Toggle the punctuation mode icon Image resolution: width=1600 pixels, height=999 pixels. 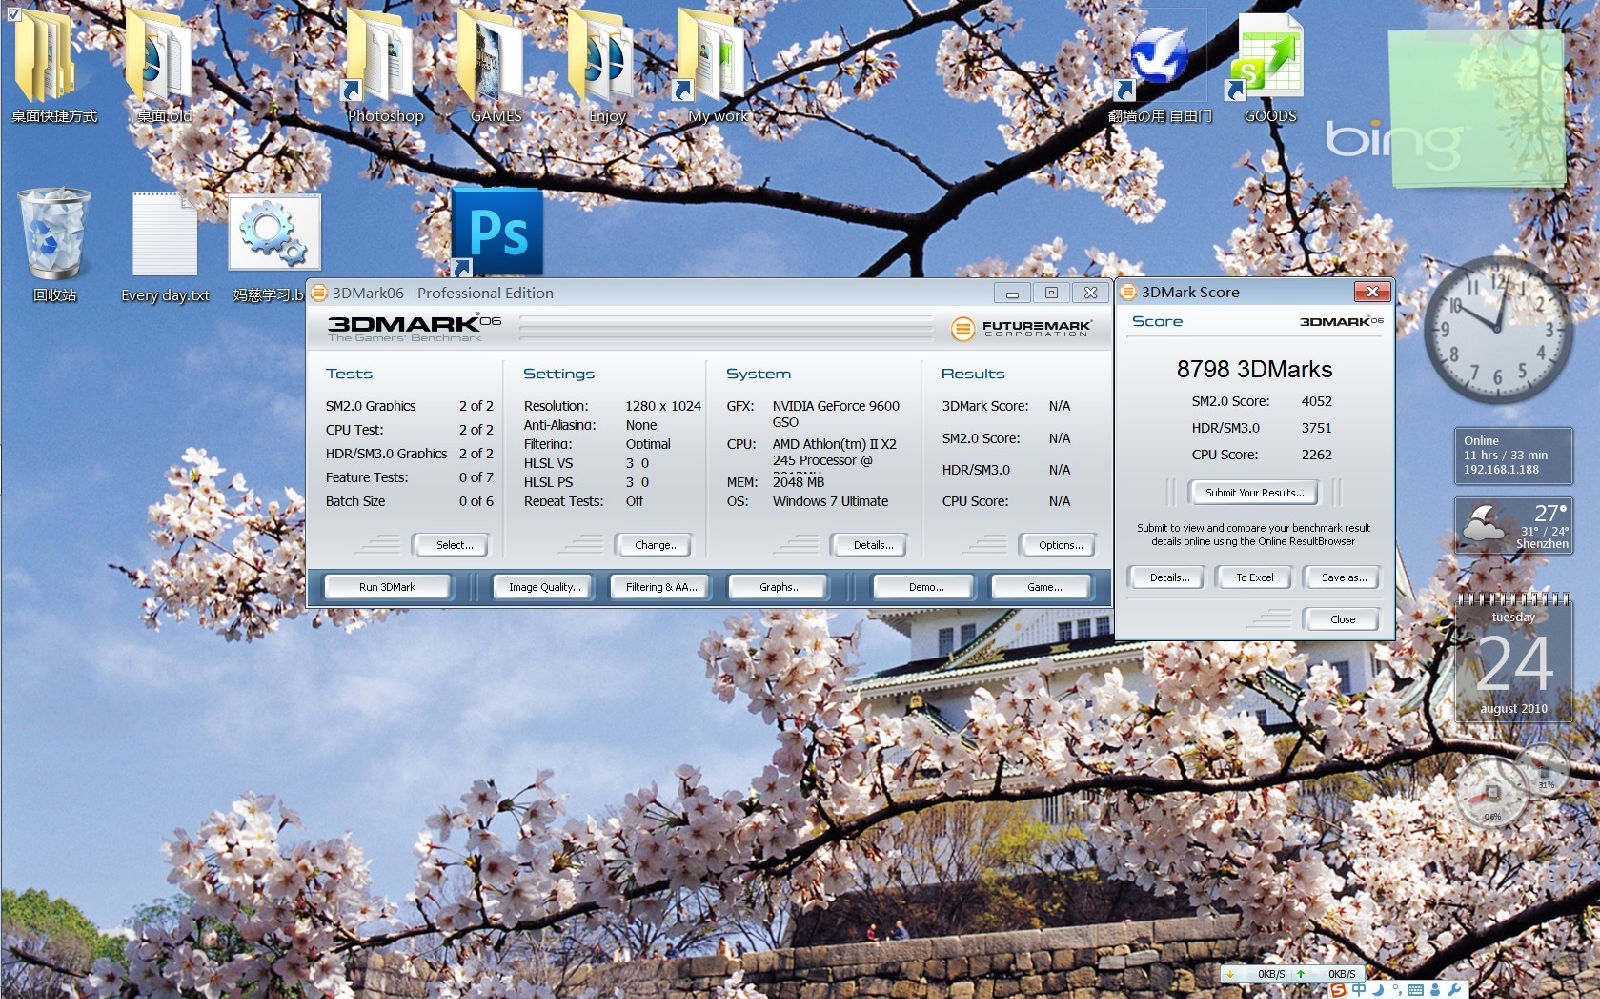[x=1396, y=990]
